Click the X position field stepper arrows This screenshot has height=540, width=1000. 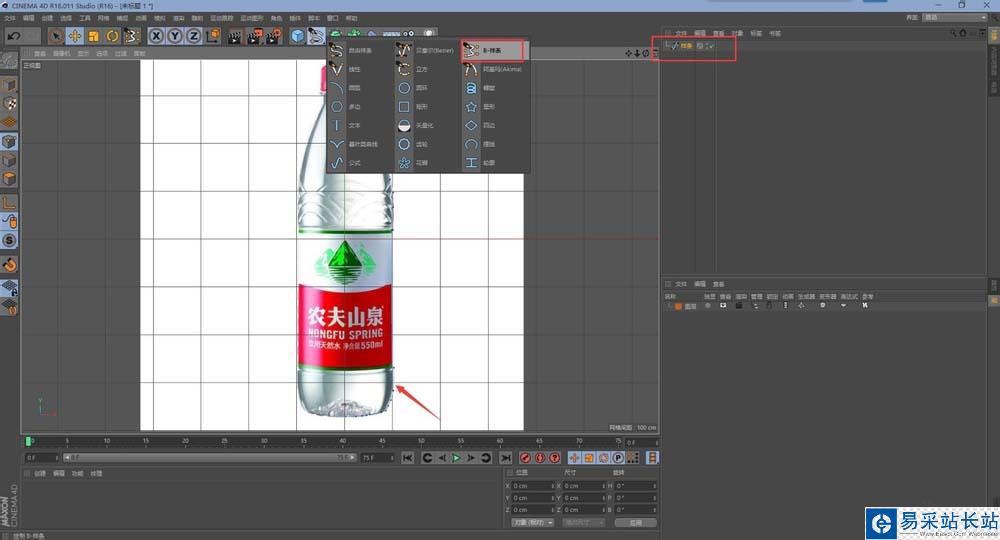pos(554,486)
